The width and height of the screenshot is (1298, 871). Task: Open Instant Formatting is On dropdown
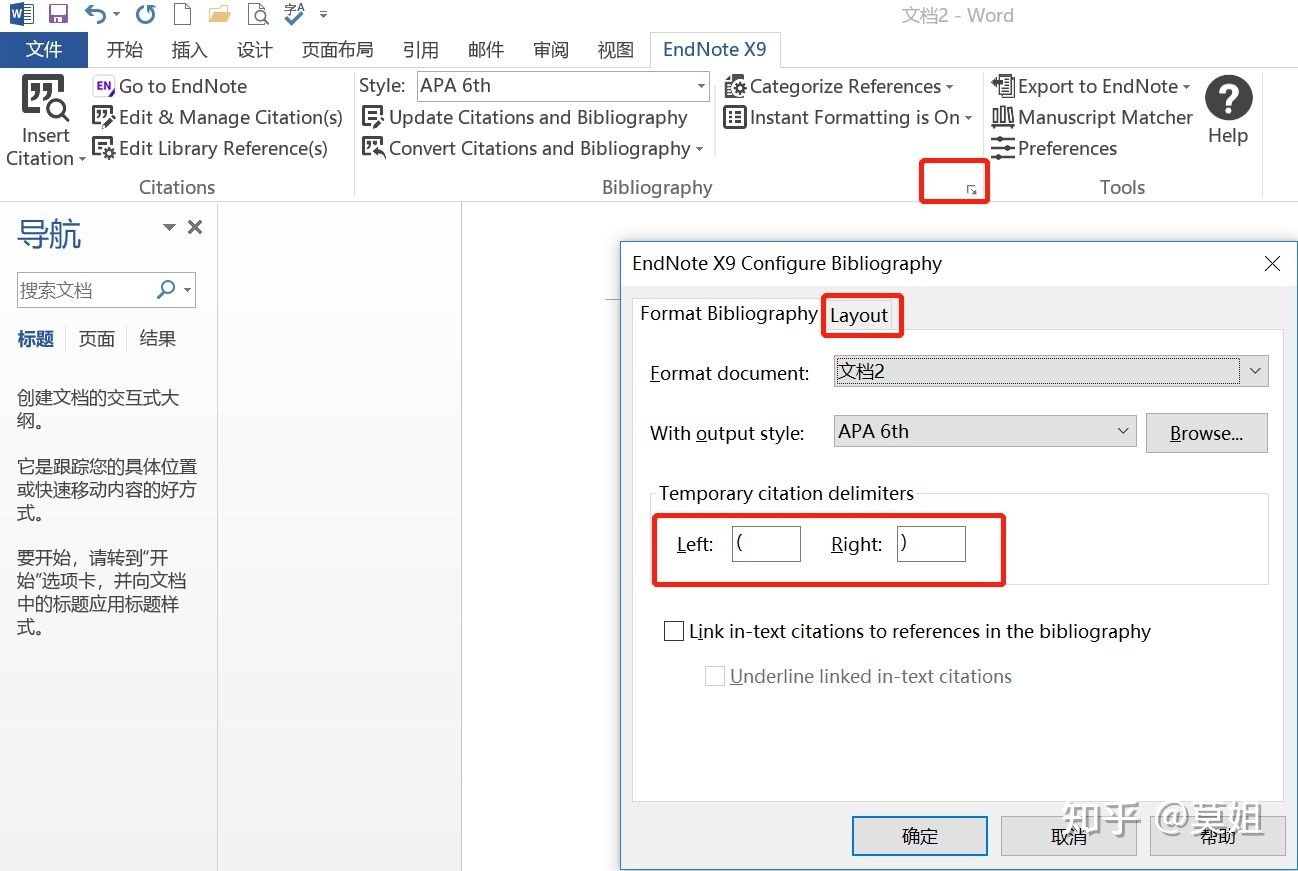[x=848, y=118]
